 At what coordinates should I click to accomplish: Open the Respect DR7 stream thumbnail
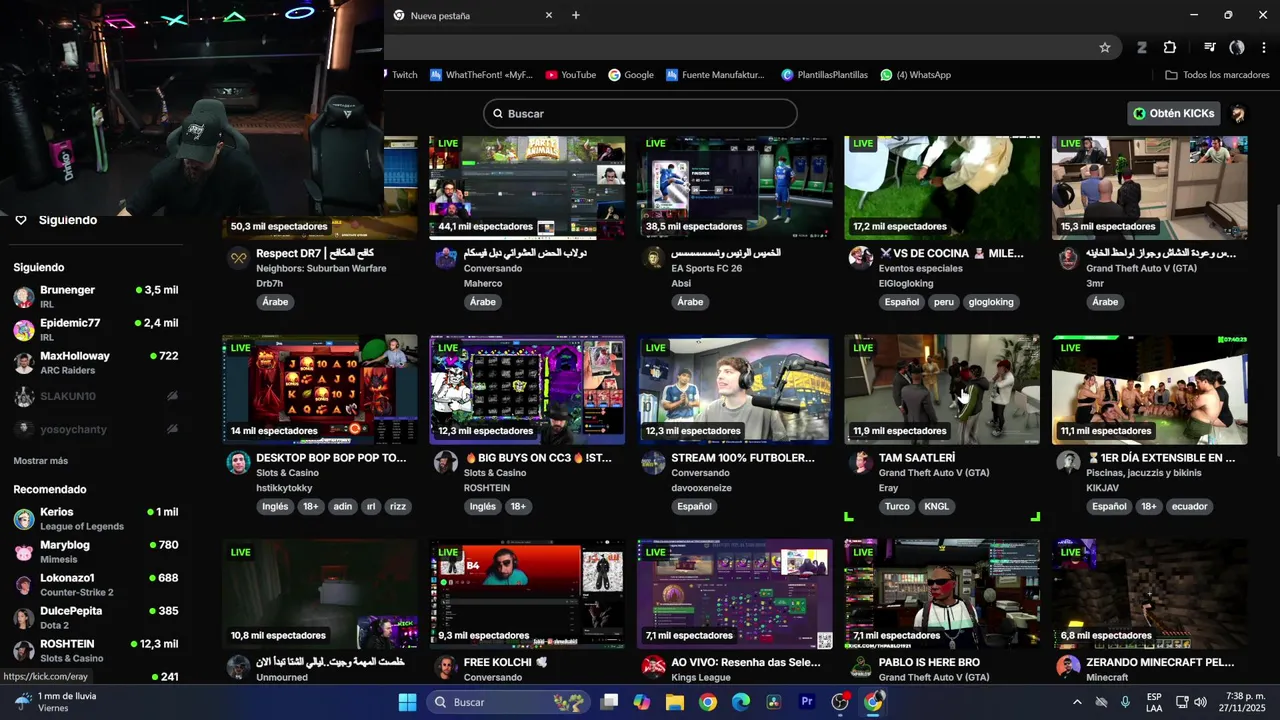point(319,188)
